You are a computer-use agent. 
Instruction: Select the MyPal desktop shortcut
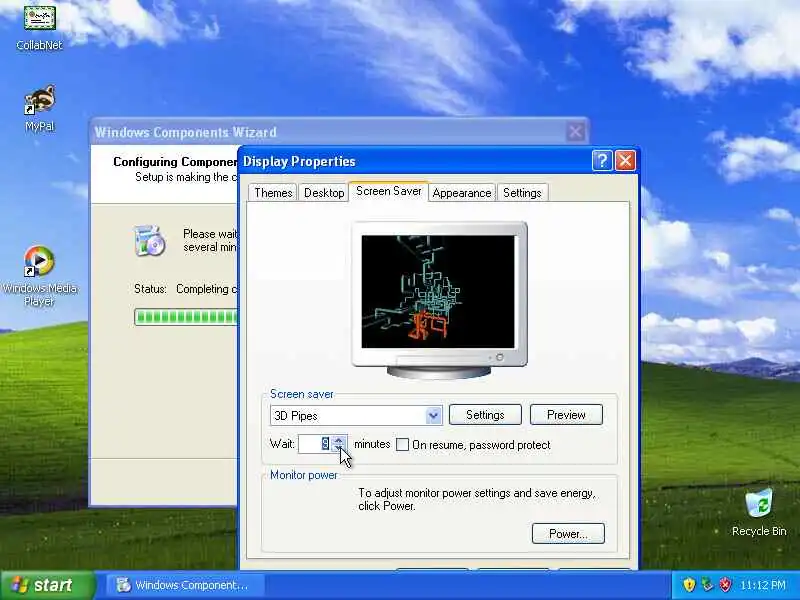click(39, 108)
